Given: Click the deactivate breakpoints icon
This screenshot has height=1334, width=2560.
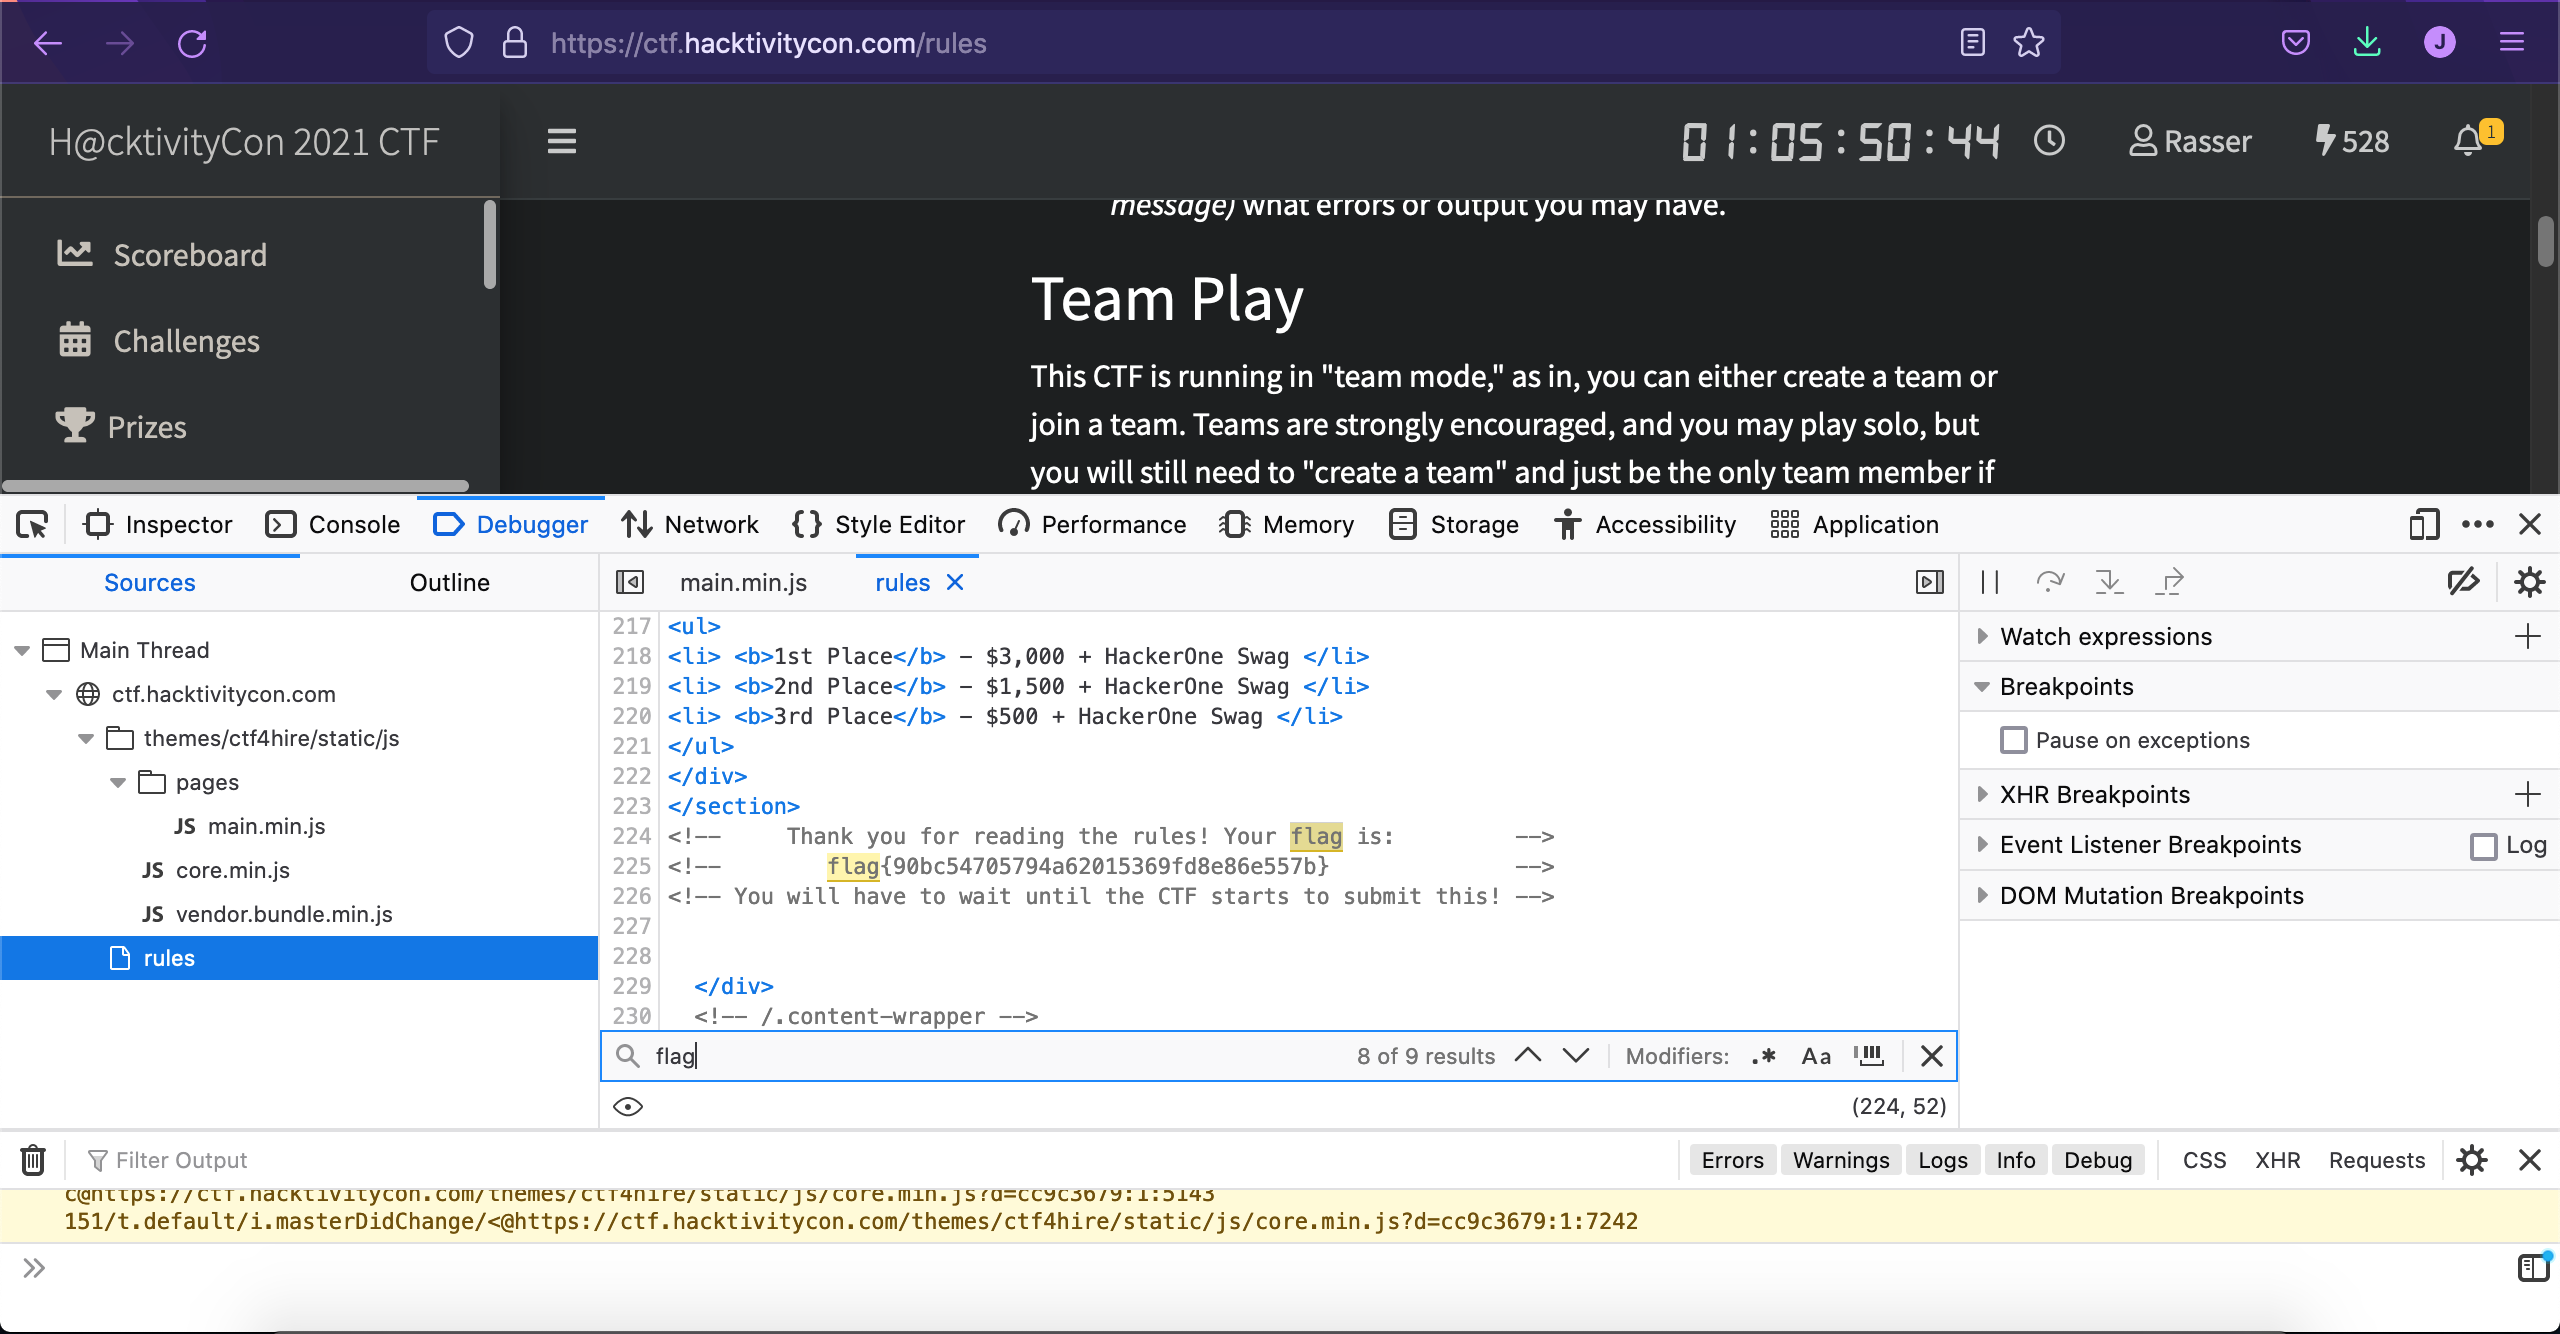Looking at the screenshot, I should point(2463,582).
